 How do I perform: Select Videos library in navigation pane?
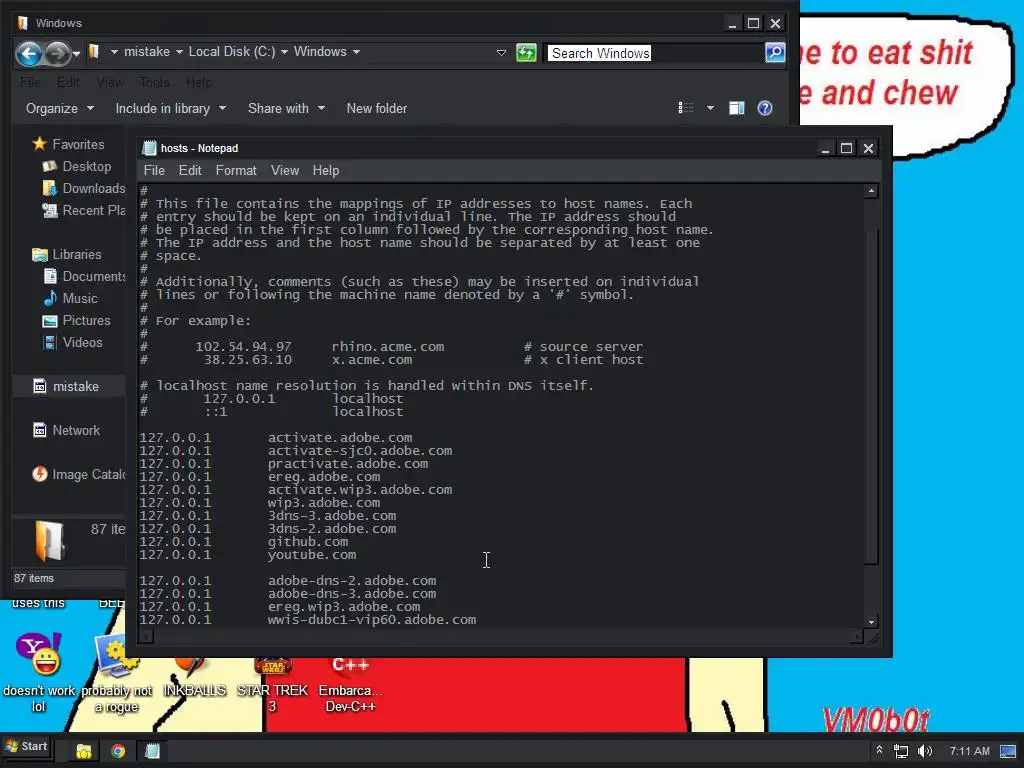point(72,343)
